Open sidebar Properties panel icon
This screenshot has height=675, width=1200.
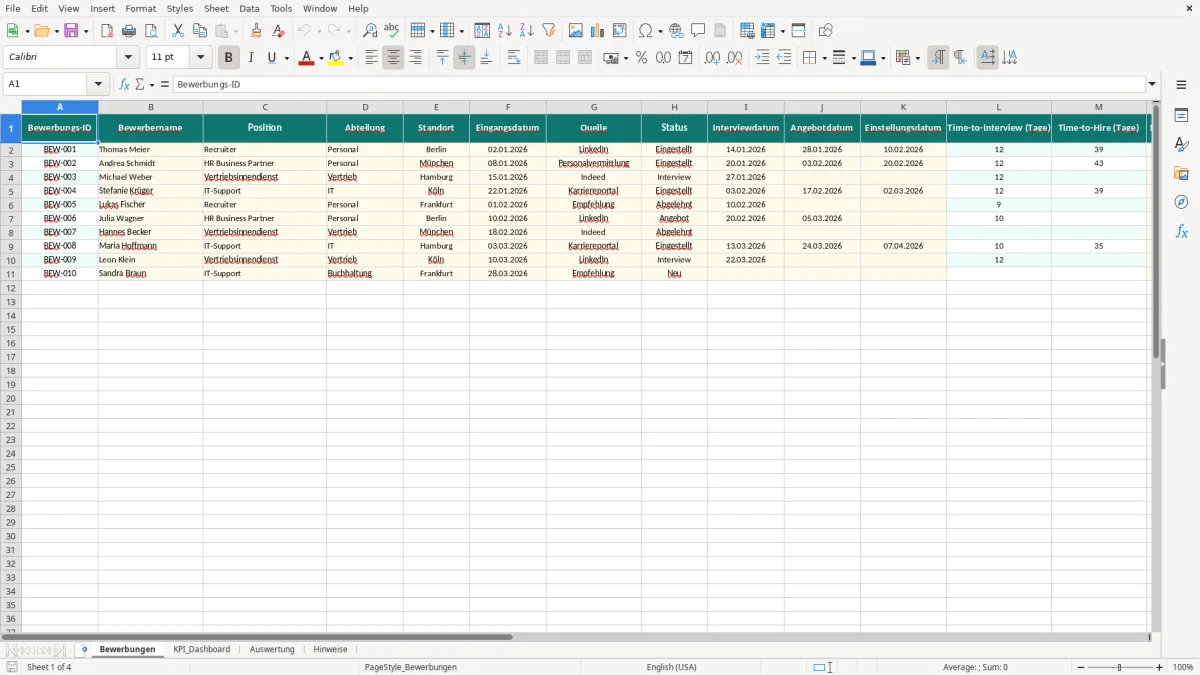1181,116
